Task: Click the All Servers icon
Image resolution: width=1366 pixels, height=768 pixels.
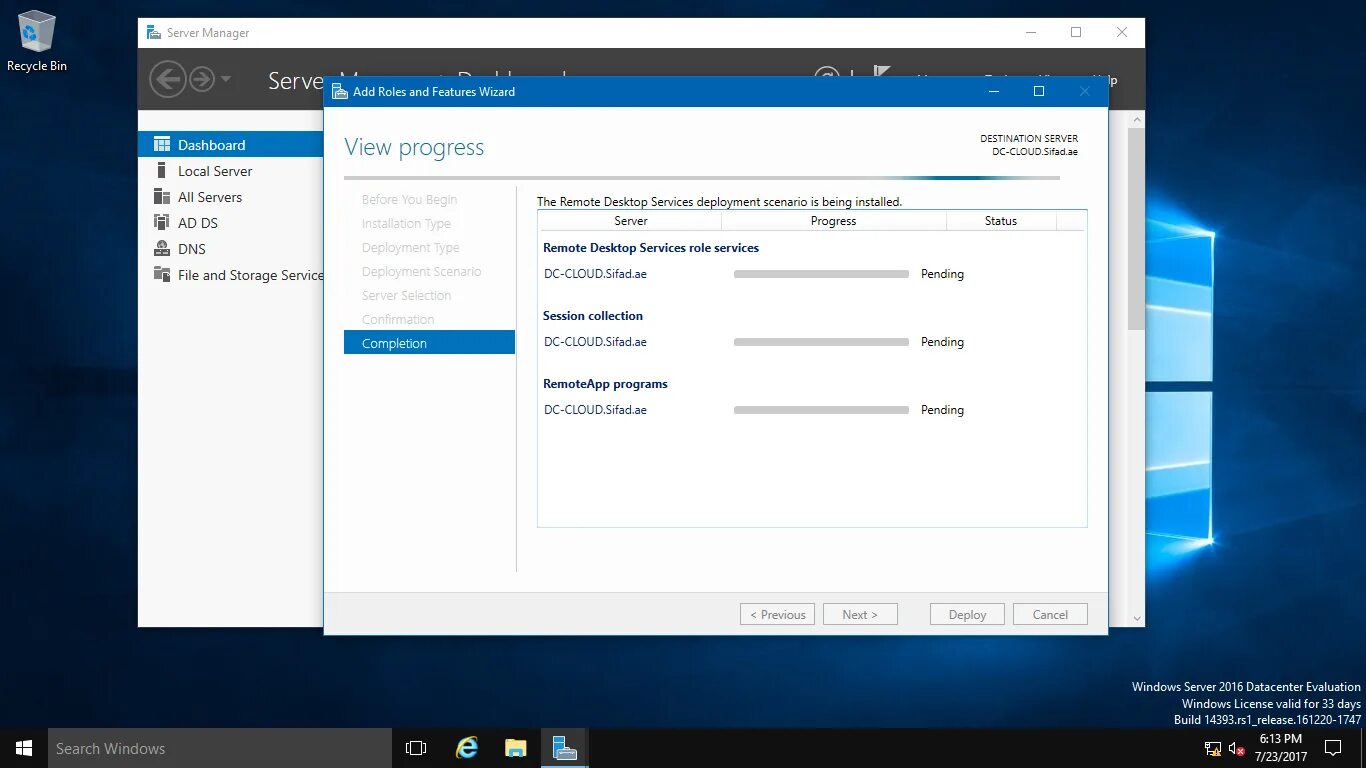Action: pyautogui.click(x=161, y=197)
